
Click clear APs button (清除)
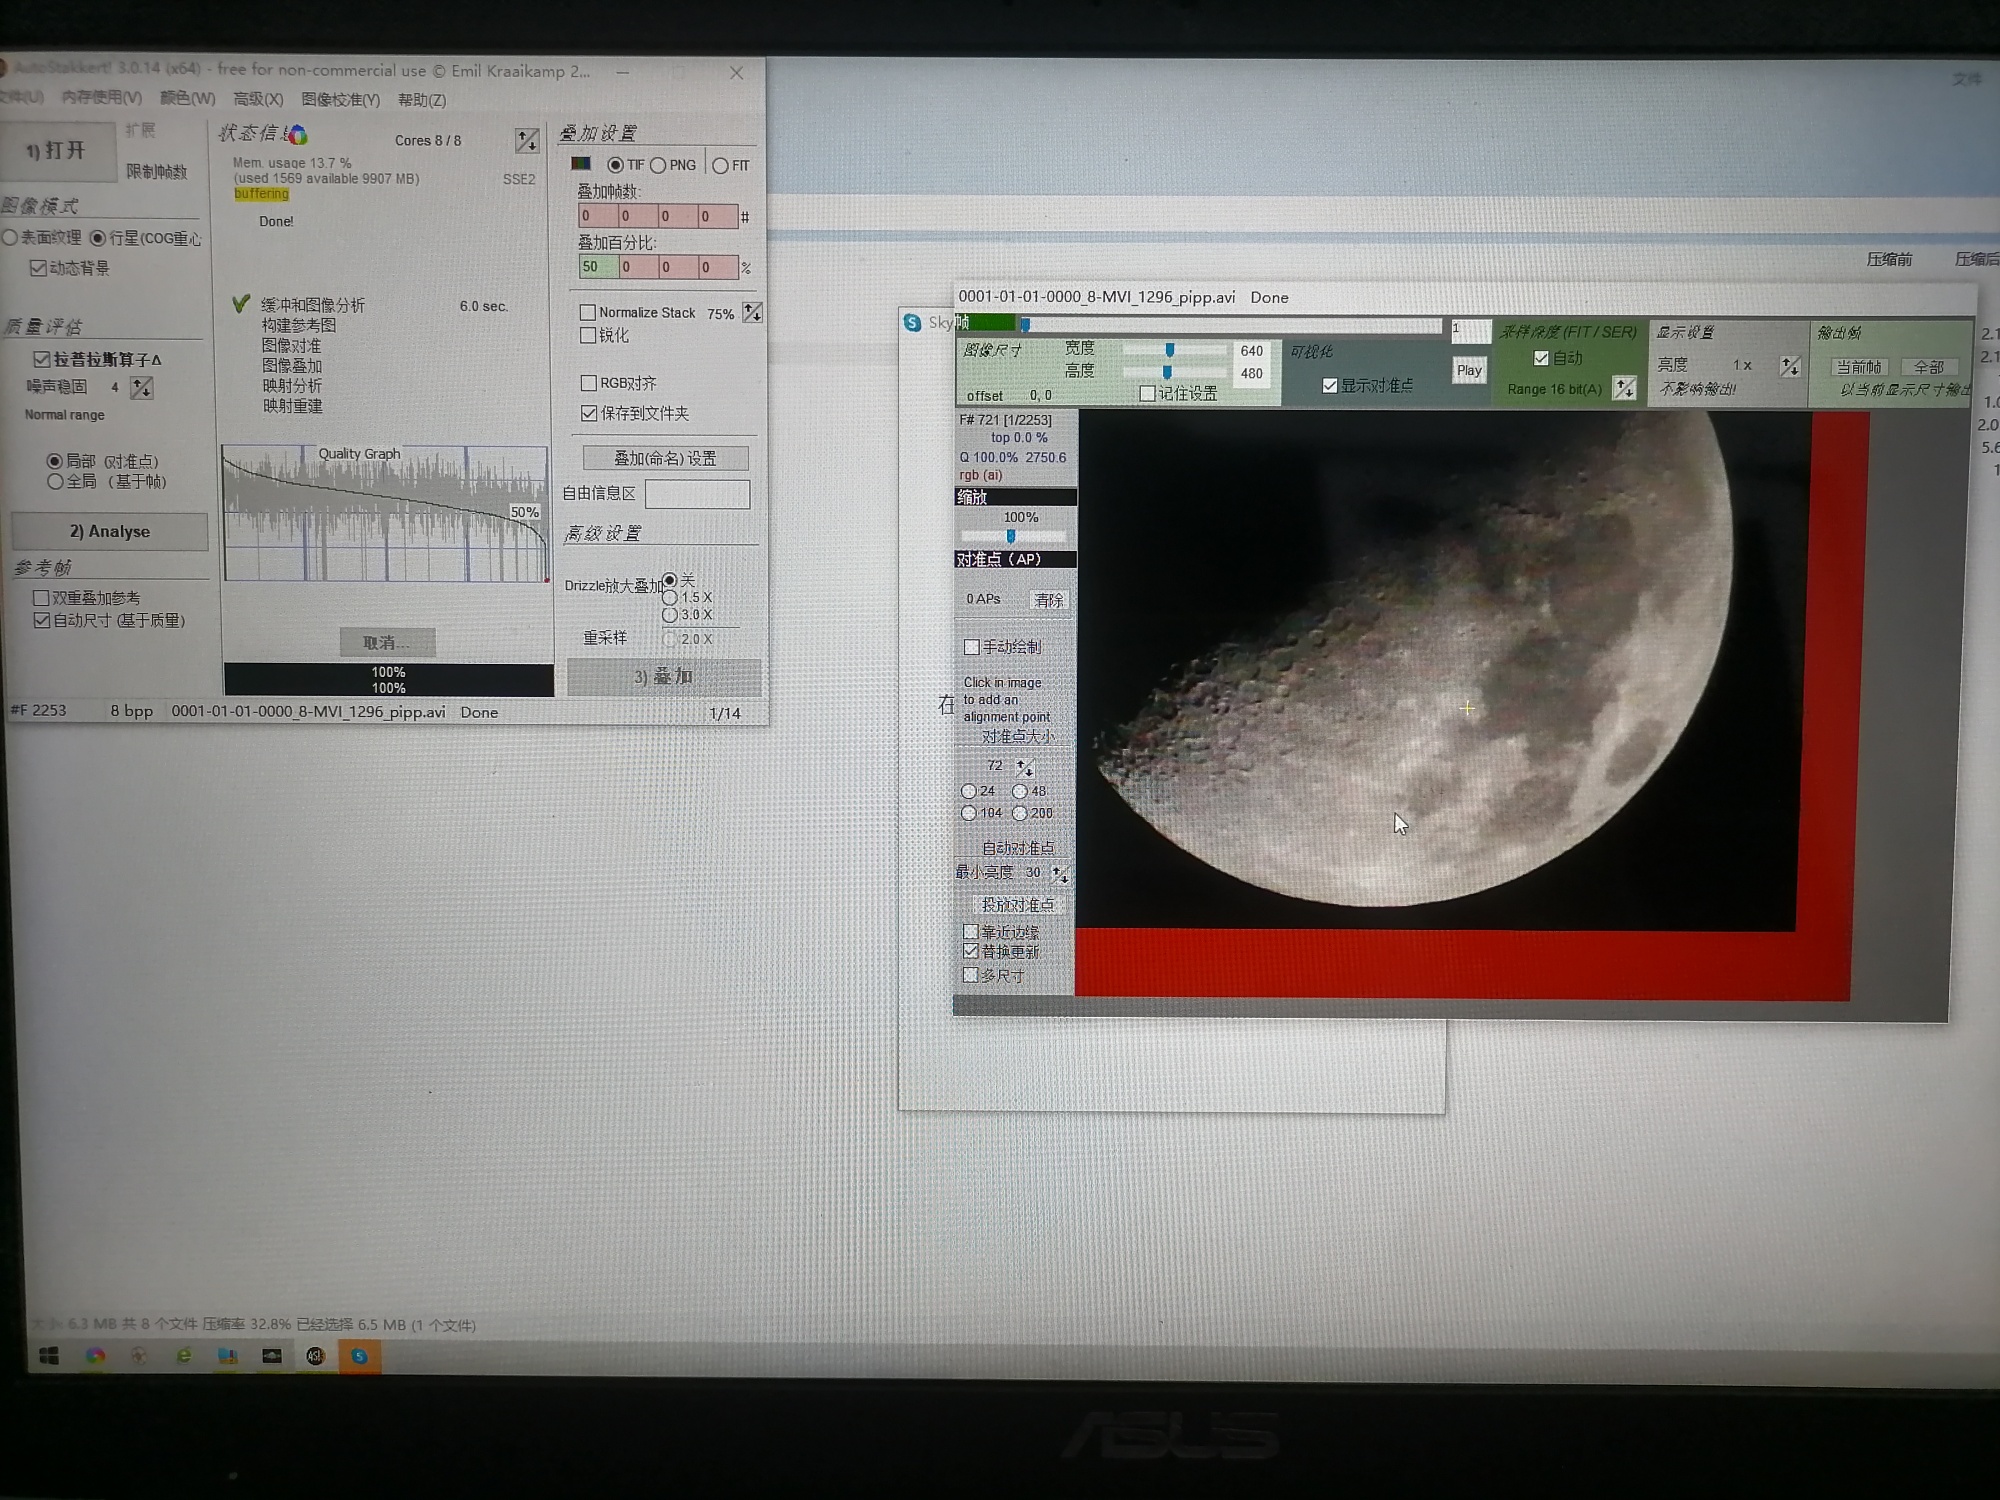coord(1049,599)
